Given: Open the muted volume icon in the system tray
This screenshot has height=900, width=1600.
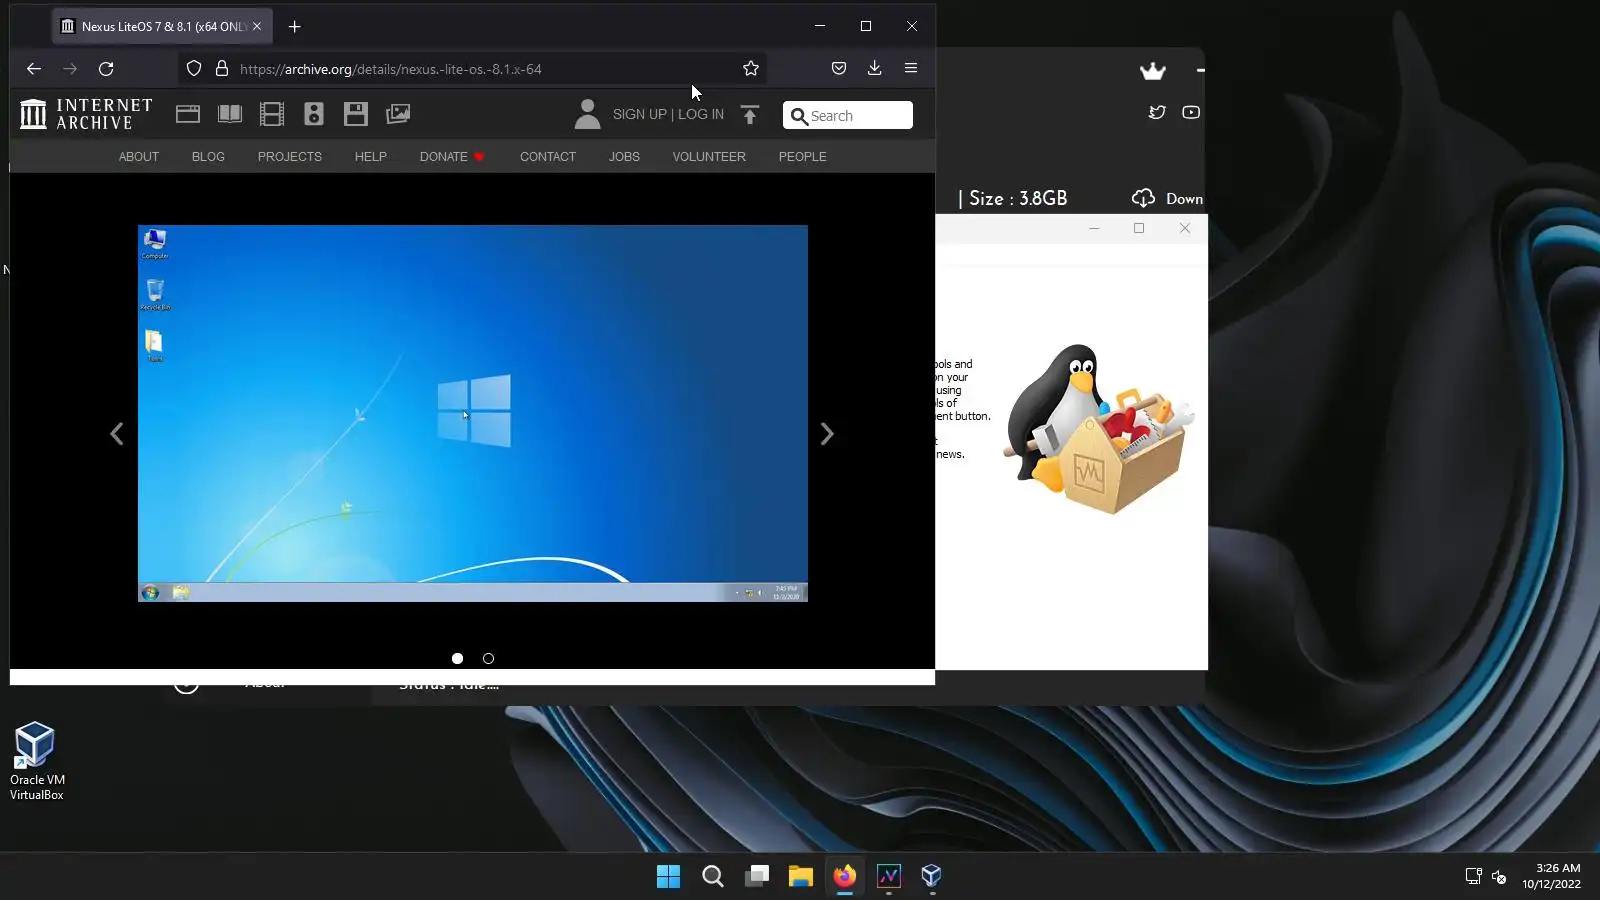Looking at the screenshot, I should [1499, 877].
